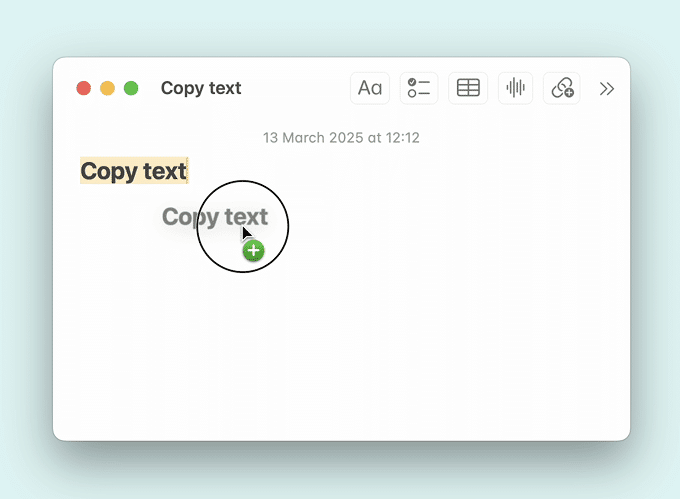The width and height of the screenshot is (680, 499).
Task: Start an audio recording with waveform icon
Action: pos(515,88)
